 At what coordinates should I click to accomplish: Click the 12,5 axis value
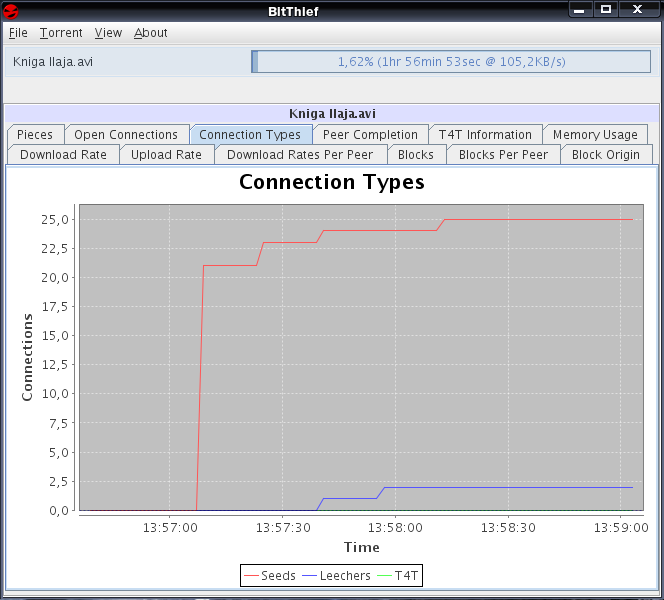tap(55, 365)
